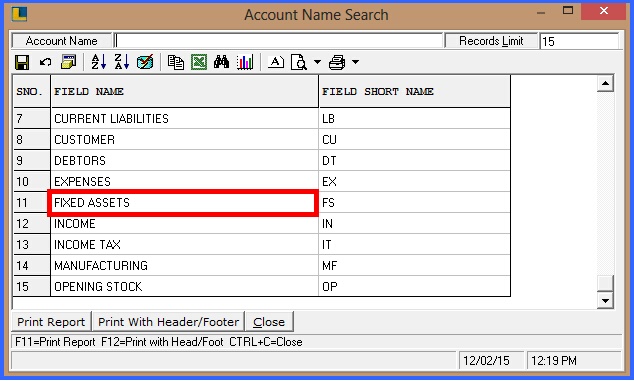The height and width of the screenshot is (381, 634).
Task: Export to Excel using the green icon
Action: [199, 62]
